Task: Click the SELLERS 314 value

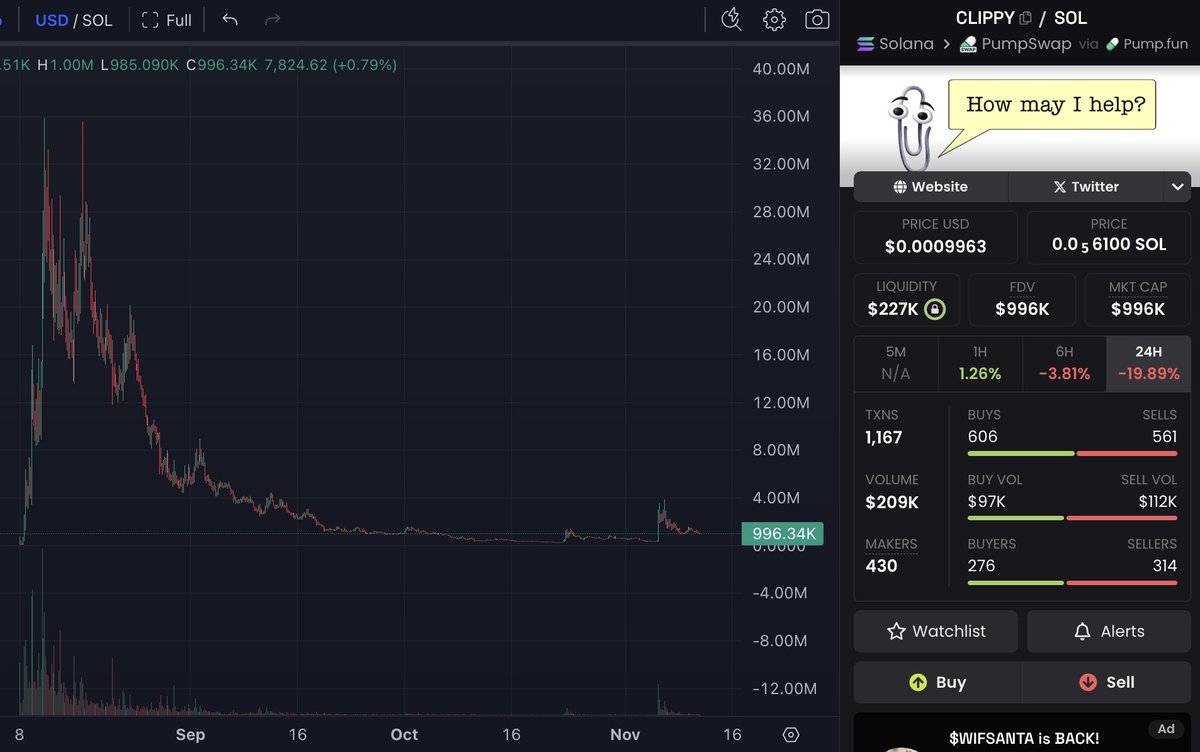Action: (x=1164, y=566)
